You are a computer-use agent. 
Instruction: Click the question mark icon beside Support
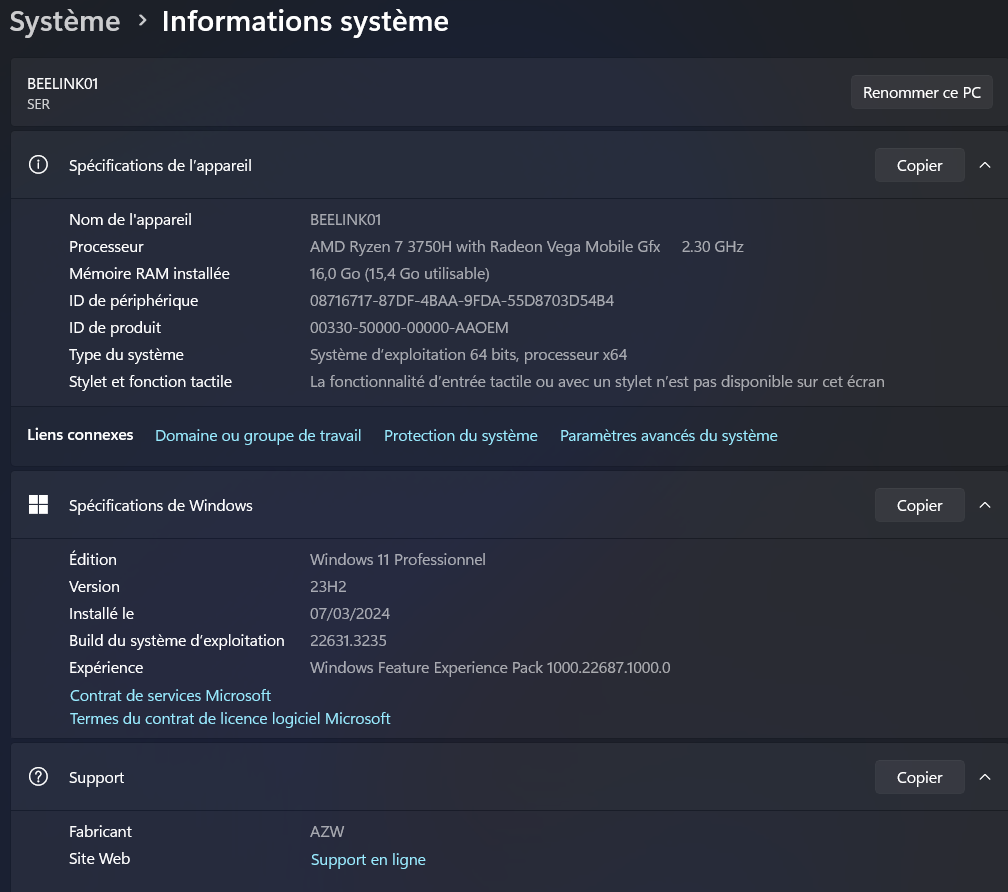pyautogui.click(x=38, y=776)
